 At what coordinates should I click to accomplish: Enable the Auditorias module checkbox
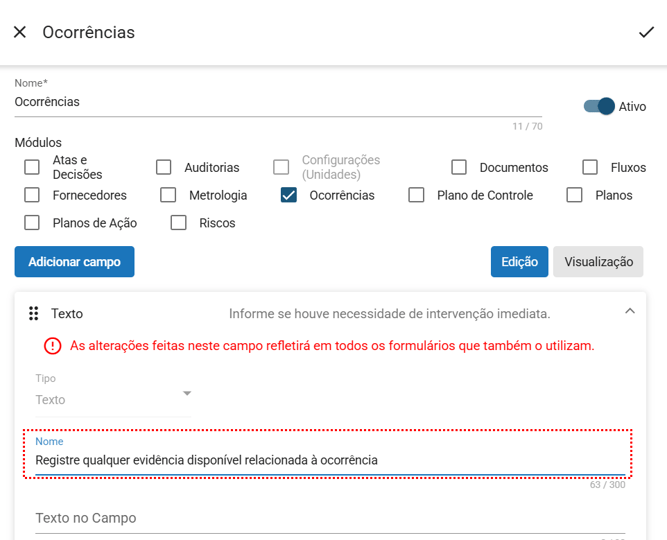164,167
